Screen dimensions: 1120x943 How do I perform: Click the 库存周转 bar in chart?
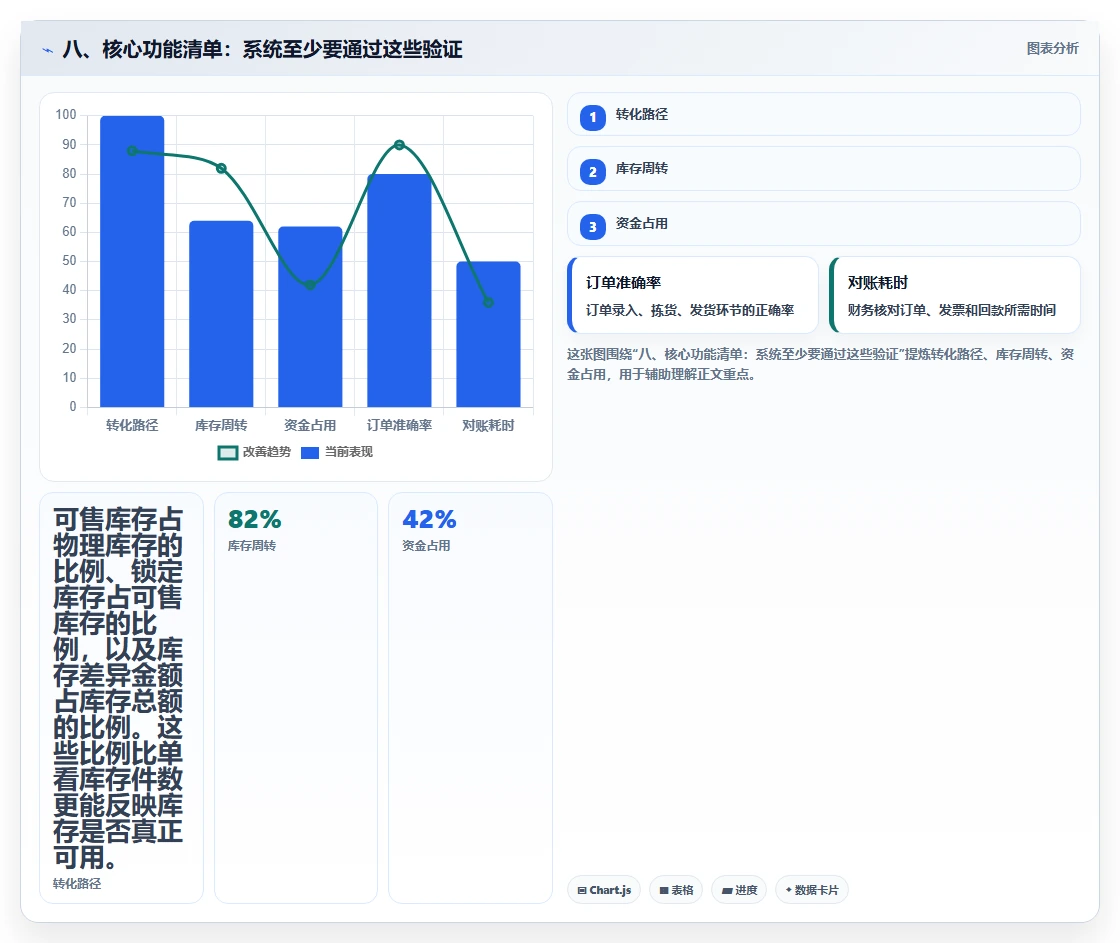pyautogui.click(x=221, y=314)
